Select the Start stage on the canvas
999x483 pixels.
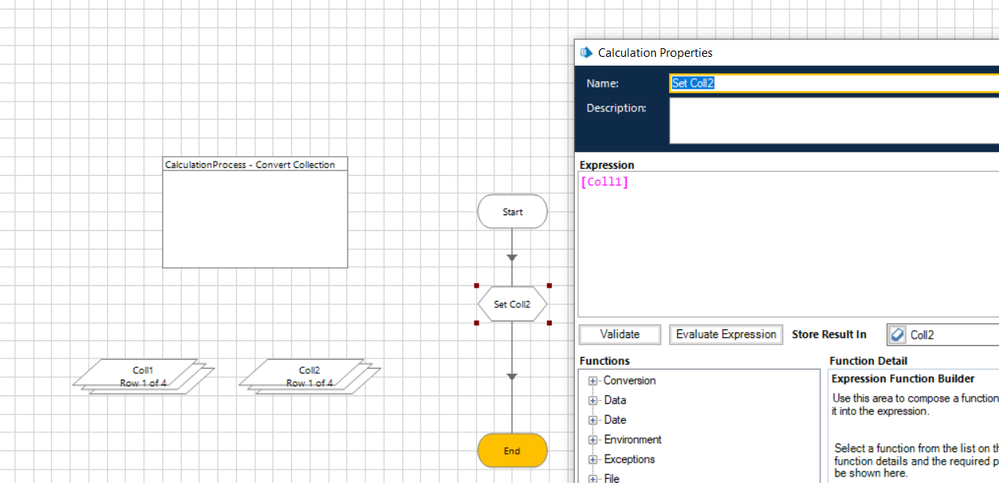click(x=512, y=212)
